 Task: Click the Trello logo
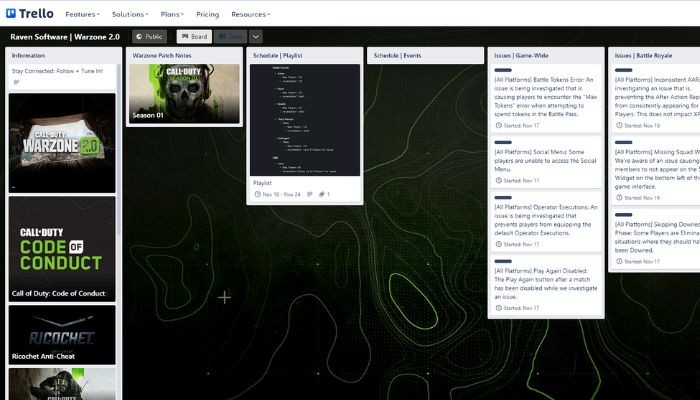[x=29, y=14]
